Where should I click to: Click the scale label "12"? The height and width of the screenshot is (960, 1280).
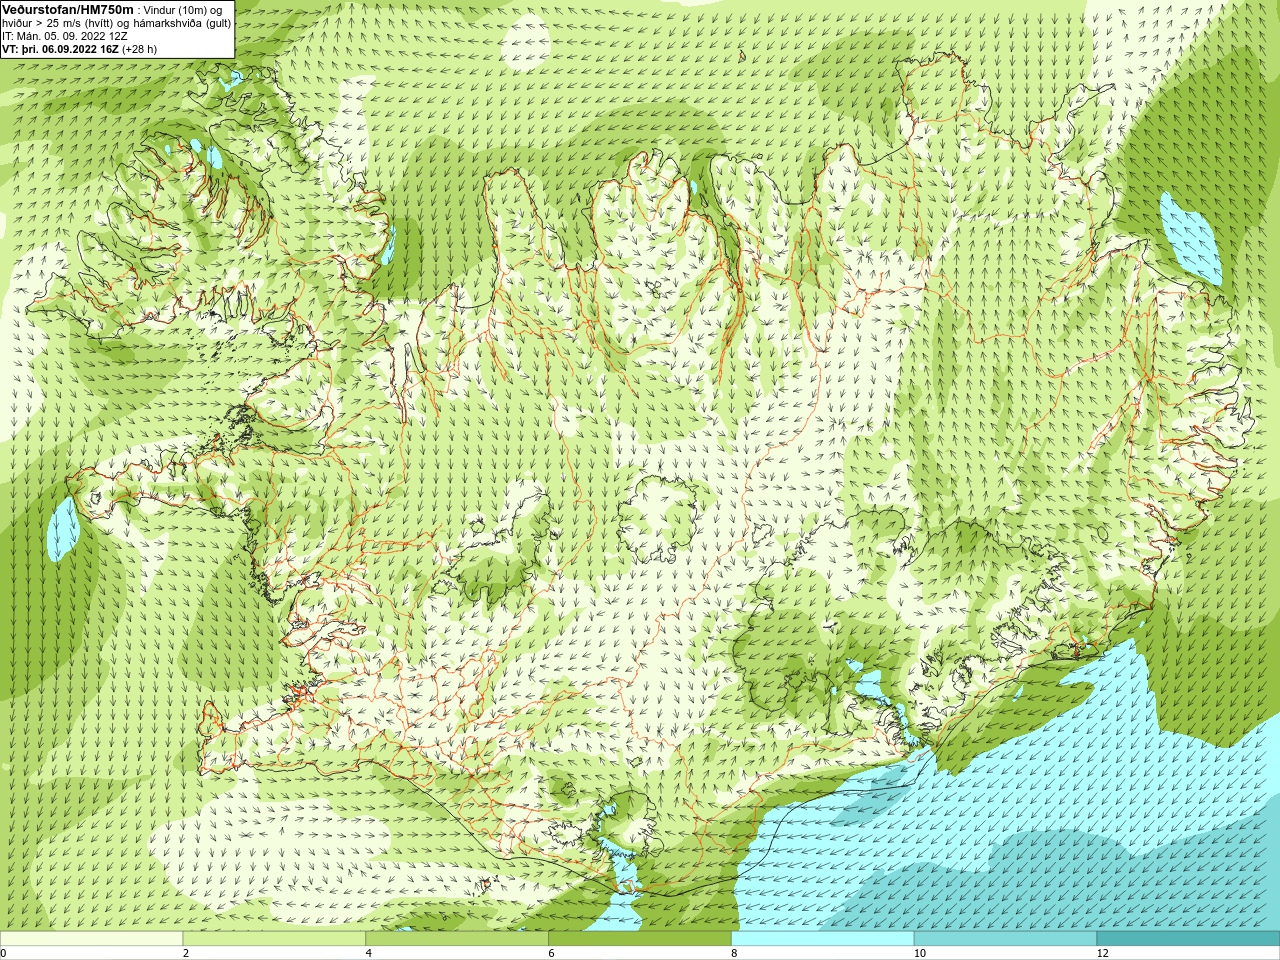pos(1103,953)
